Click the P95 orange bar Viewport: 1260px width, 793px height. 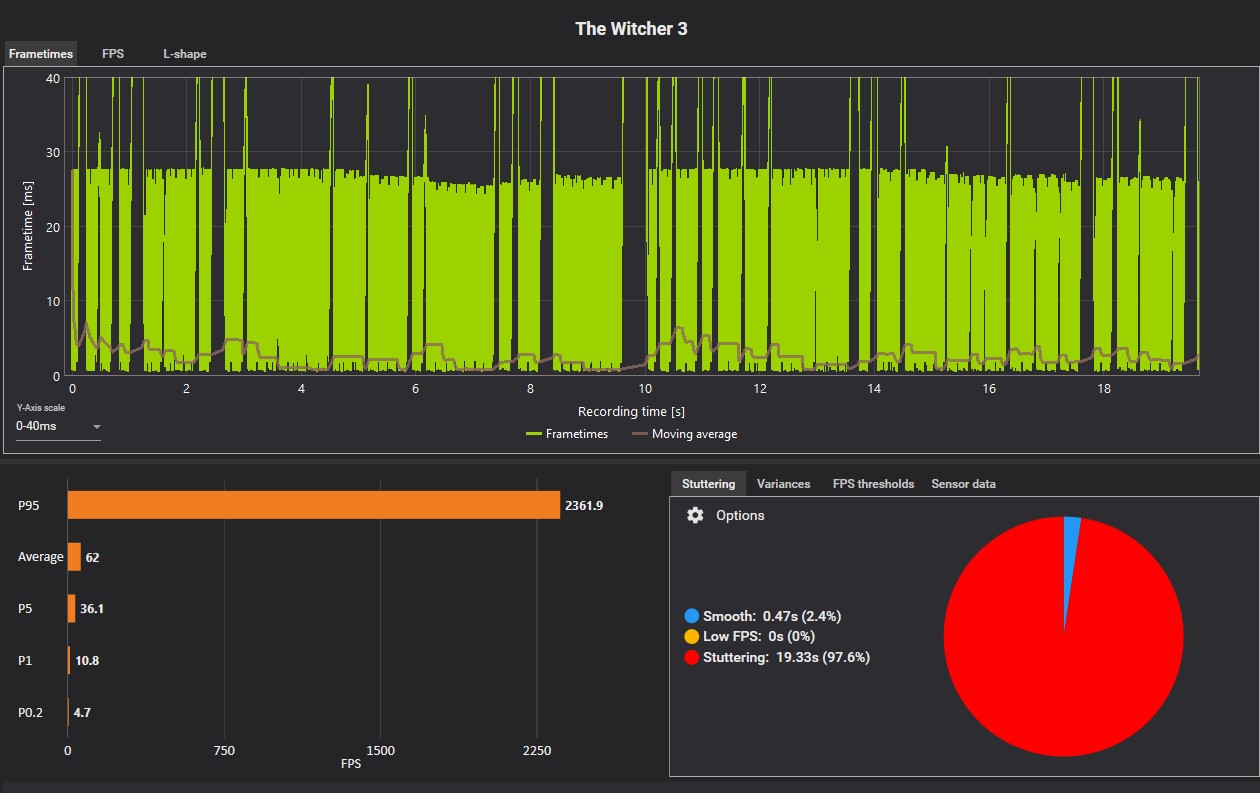pyautogui.click(x=313, y=506)
